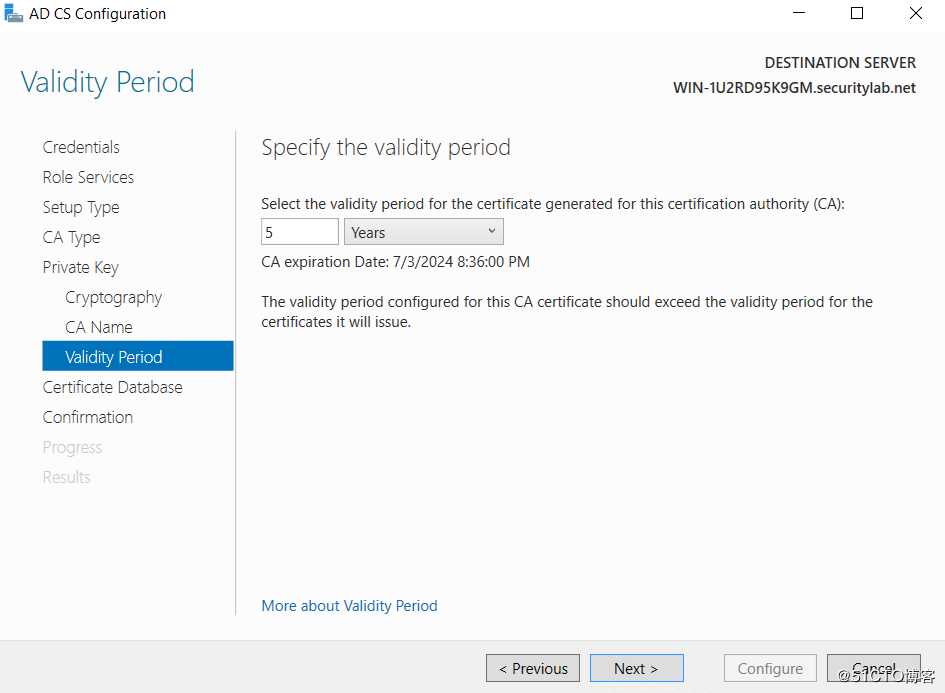
Task: Go to the Confirmation step
Action: click(87, 417)
